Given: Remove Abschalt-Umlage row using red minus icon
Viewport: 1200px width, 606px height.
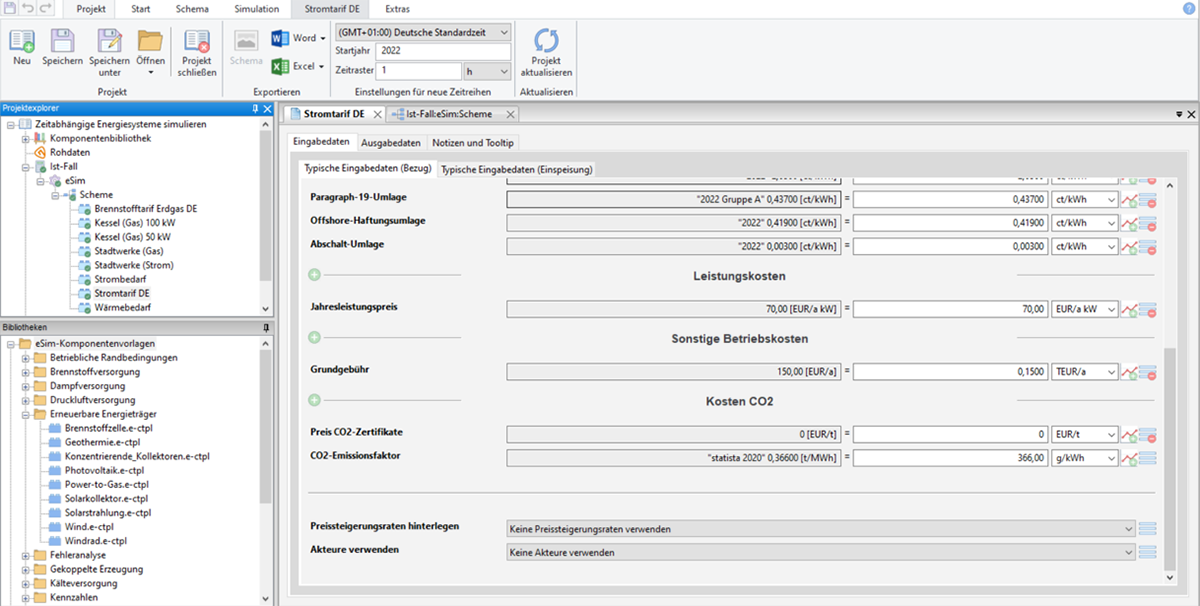Looking at the screenshot, I should click(1147, 247).
